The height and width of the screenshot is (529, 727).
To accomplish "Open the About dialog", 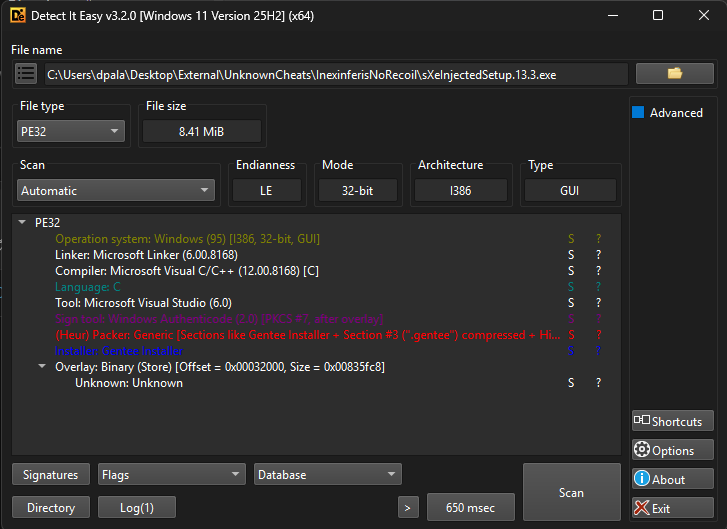I will tap(673, 479).
